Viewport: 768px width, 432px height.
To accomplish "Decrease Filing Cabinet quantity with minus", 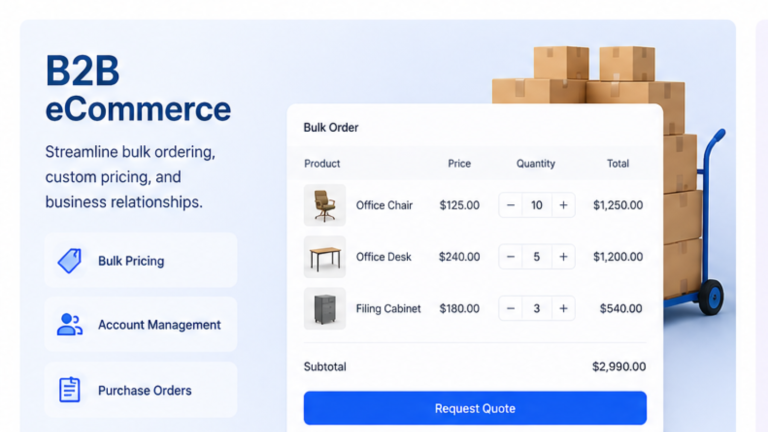I will (x=510, y=309).
